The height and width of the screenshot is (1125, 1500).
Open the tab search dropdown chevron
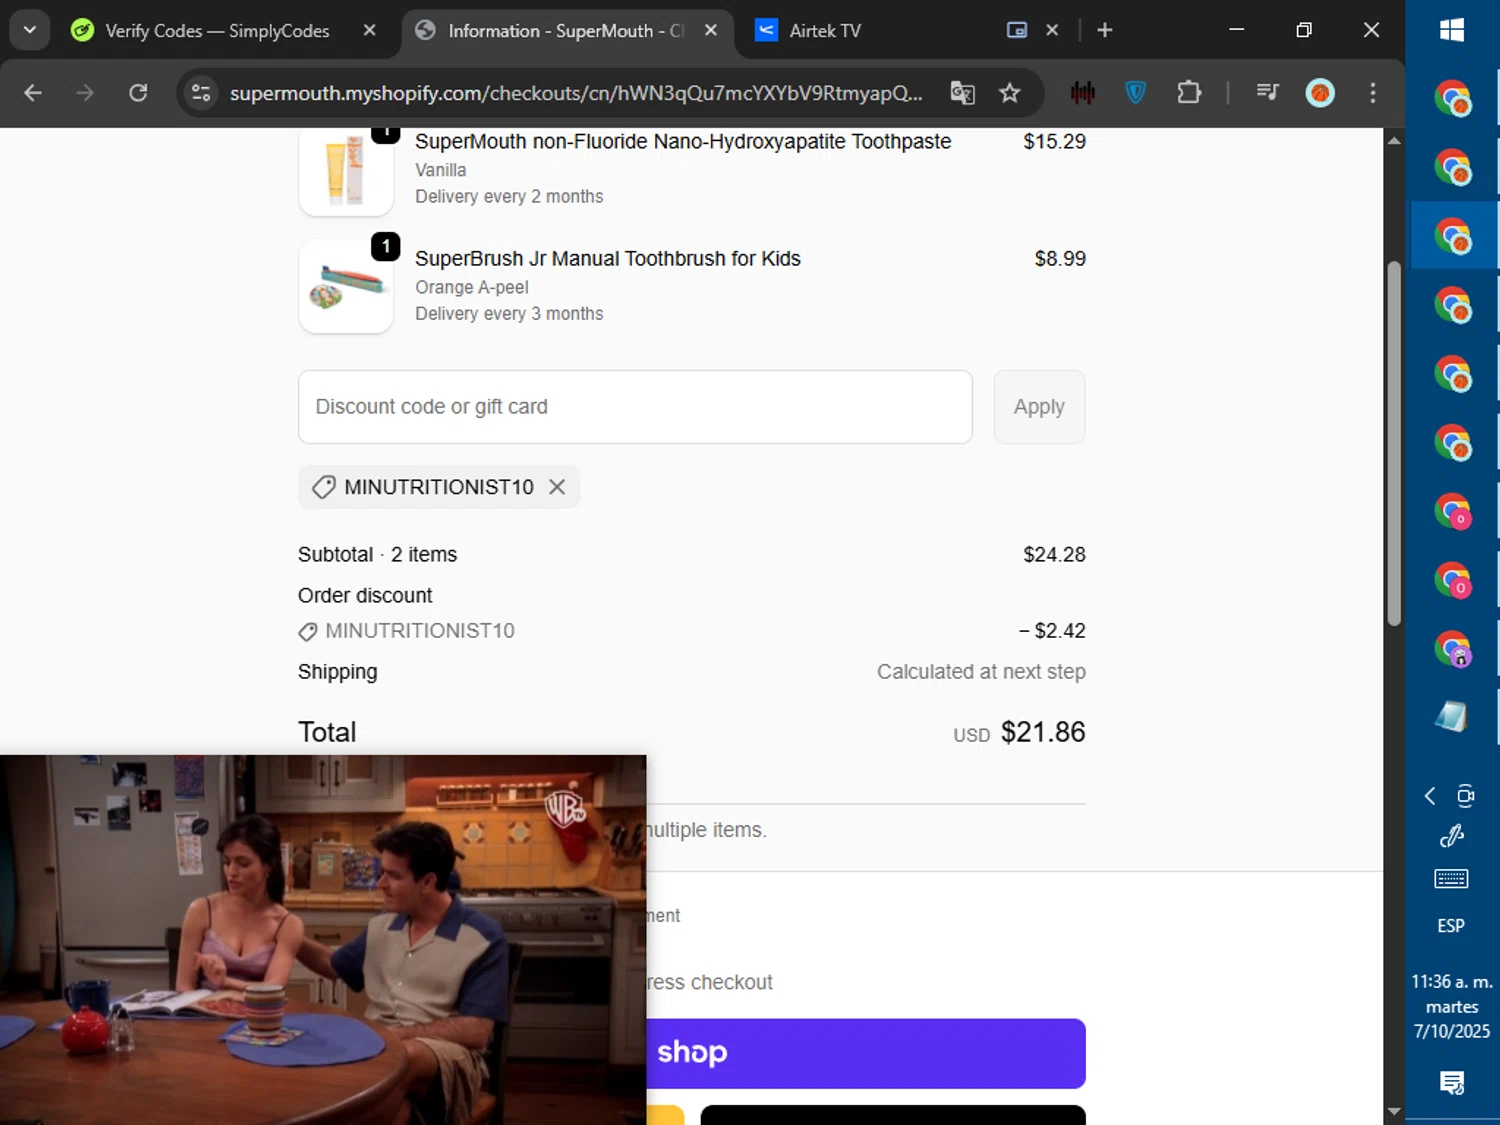coord(30,30)
